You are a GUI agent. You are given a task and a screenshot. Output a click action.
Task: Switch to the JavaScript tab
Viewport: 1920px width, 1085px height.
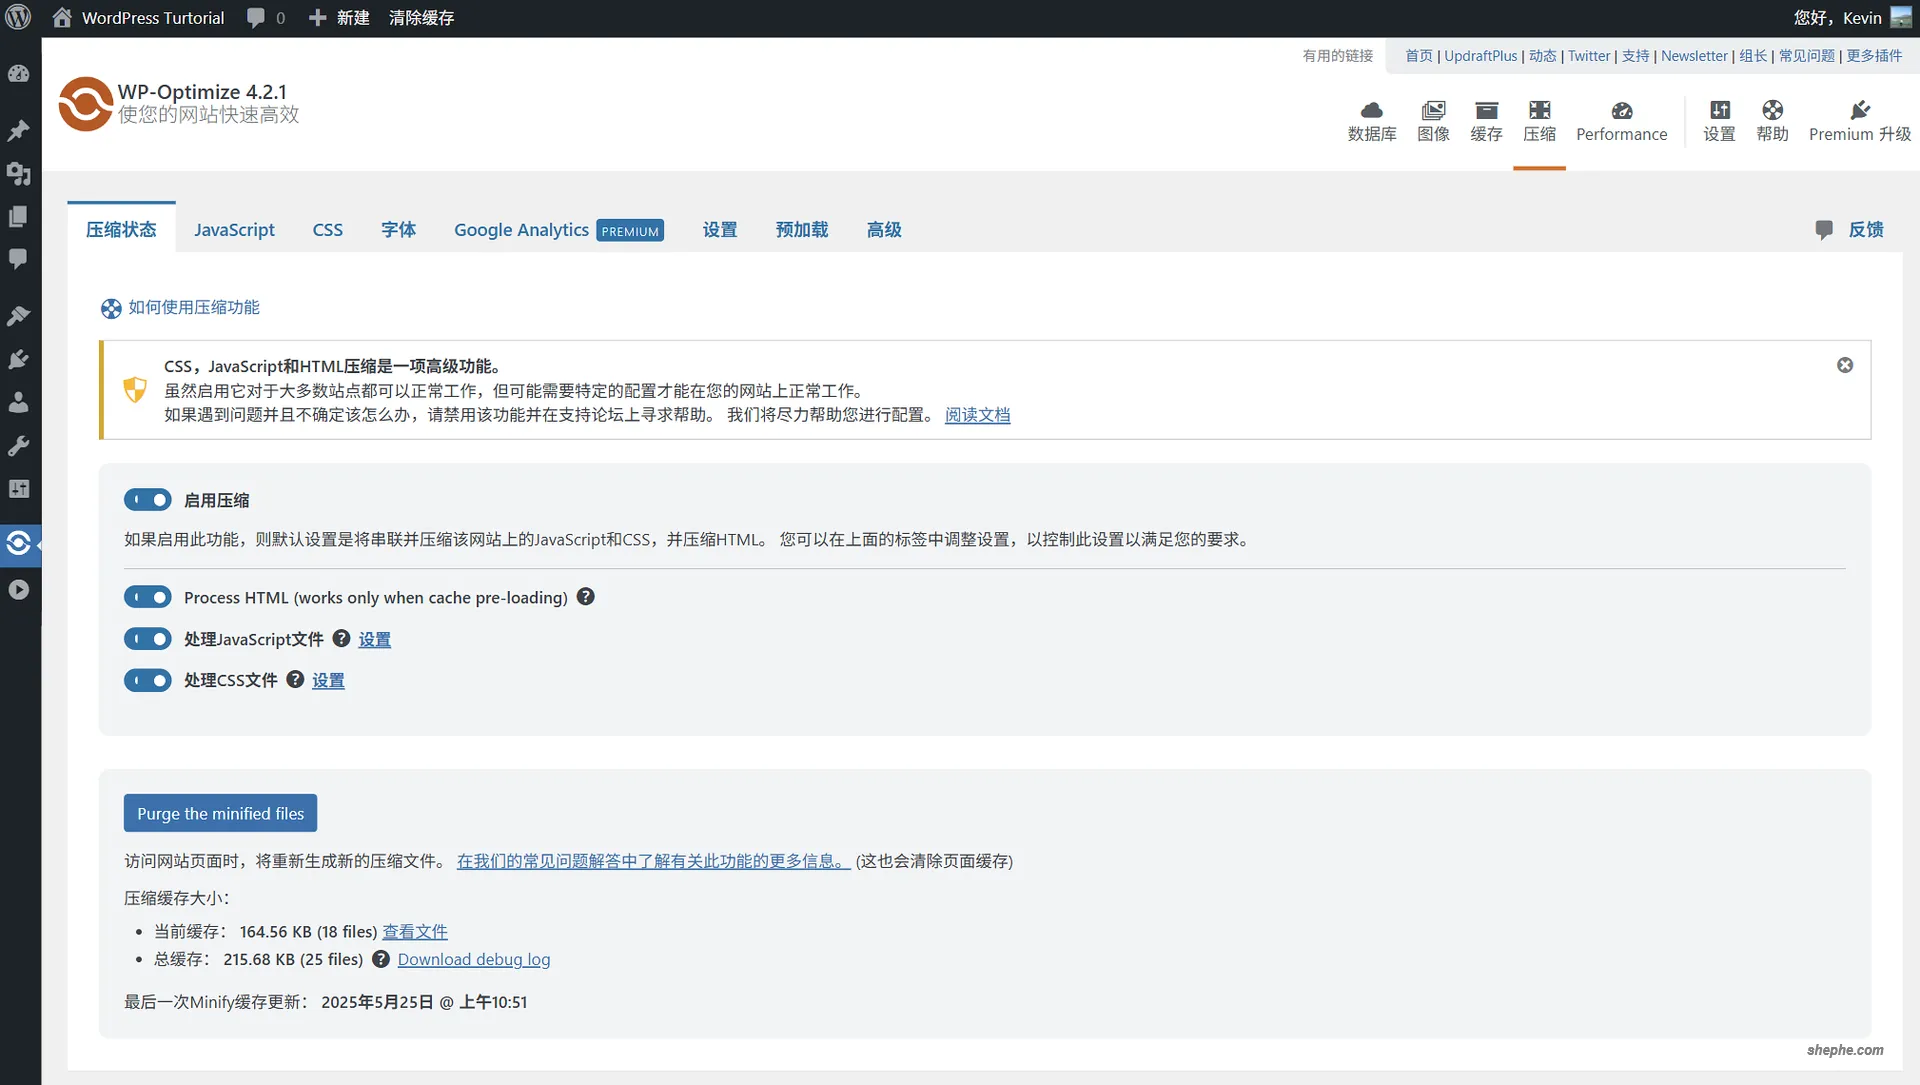click(234, 229)
